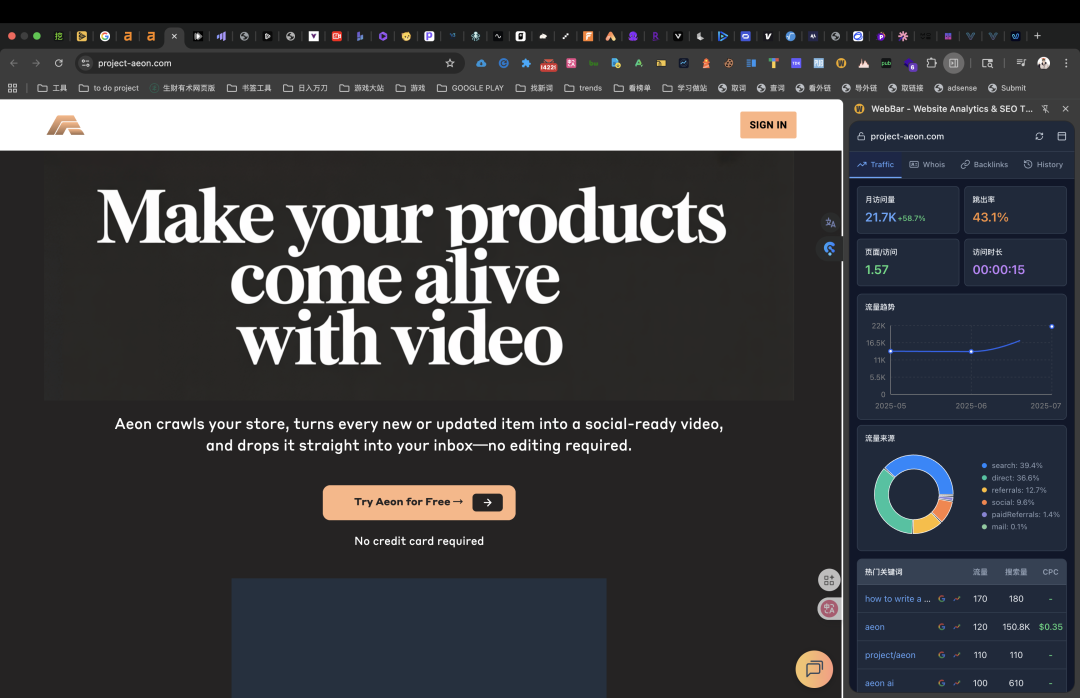
Task: Click the address bar showing project-aeon.com
Action: 269,63
